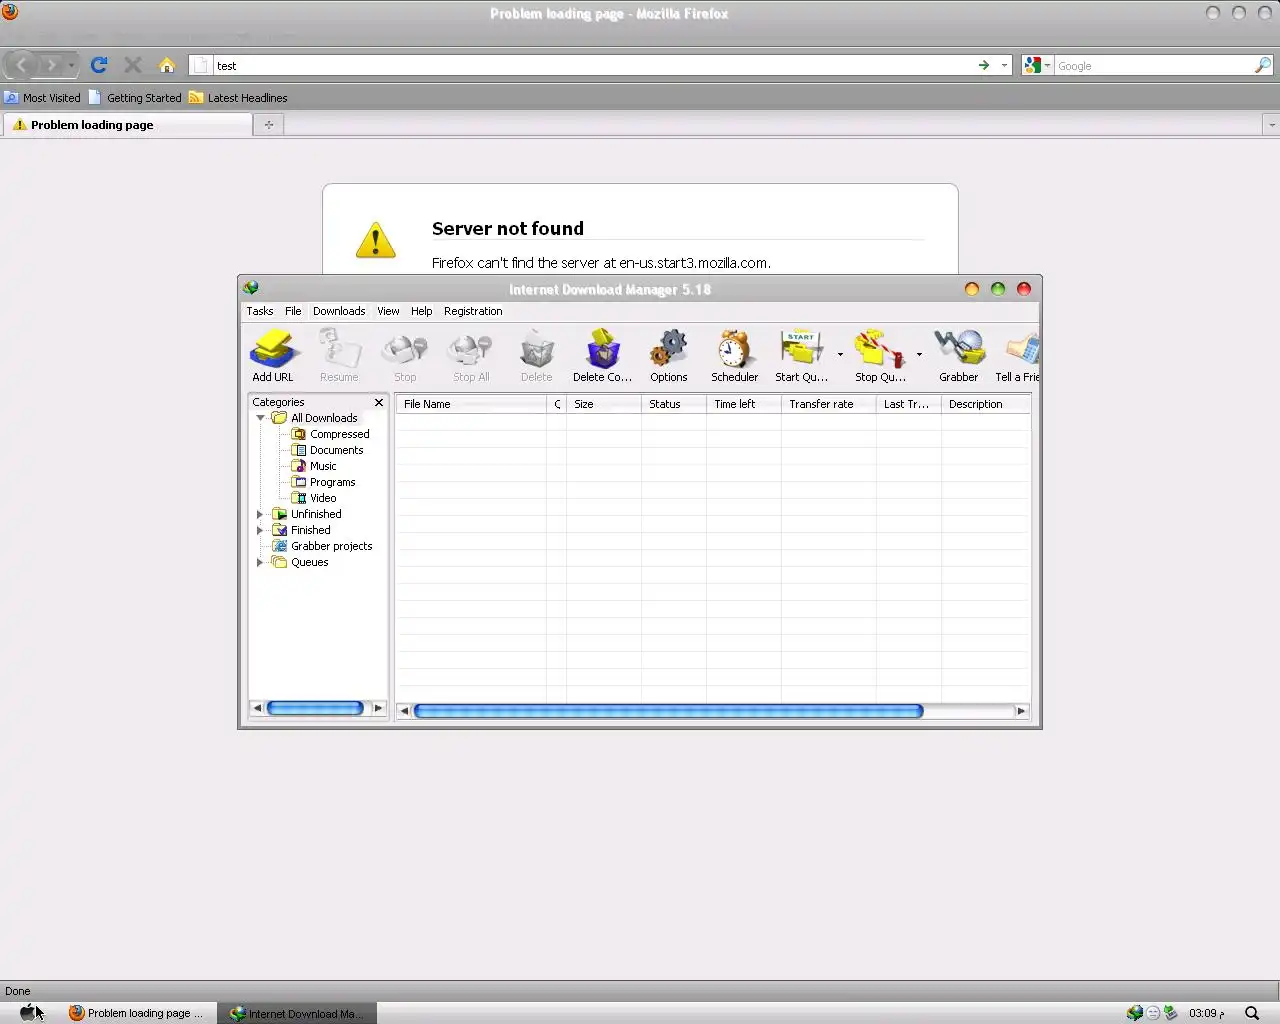Viewport: 1280px width, 1024px height.
Task: Select the Compressed category
Action: click(x=331, y=434)
